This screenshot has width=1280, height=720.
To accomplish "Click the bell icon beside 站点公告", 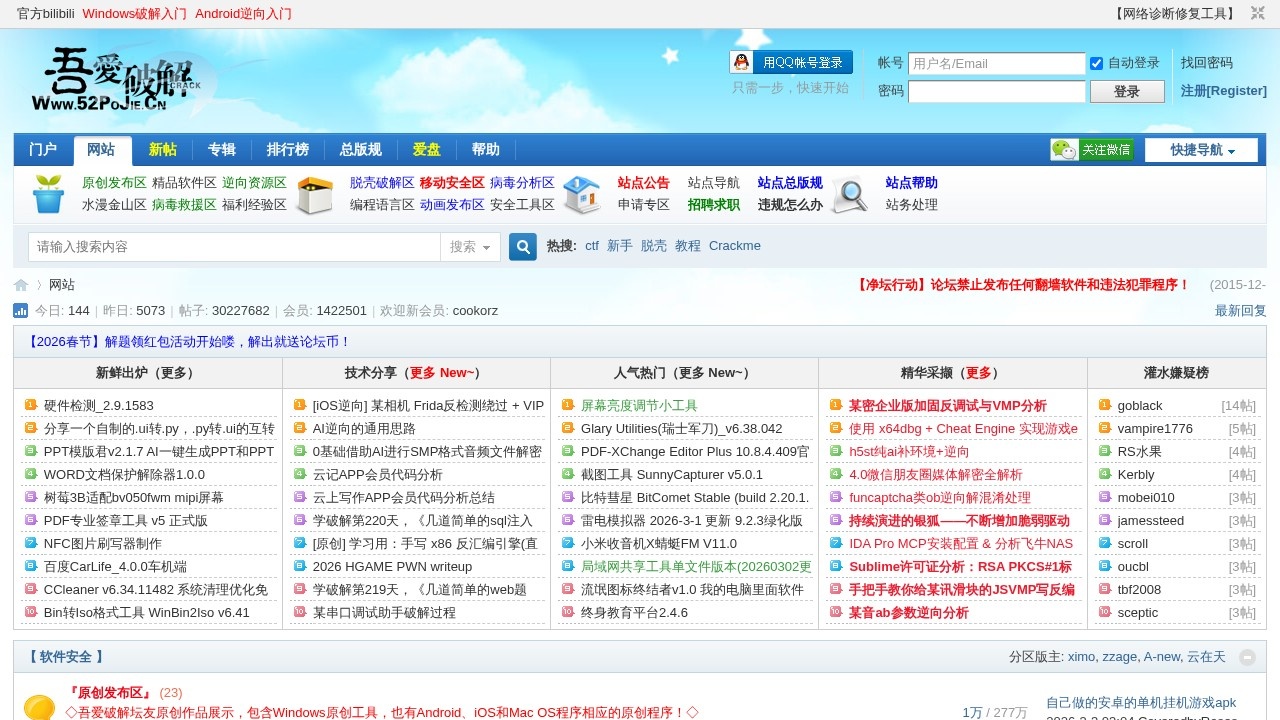I will click(x=582, y=196).
